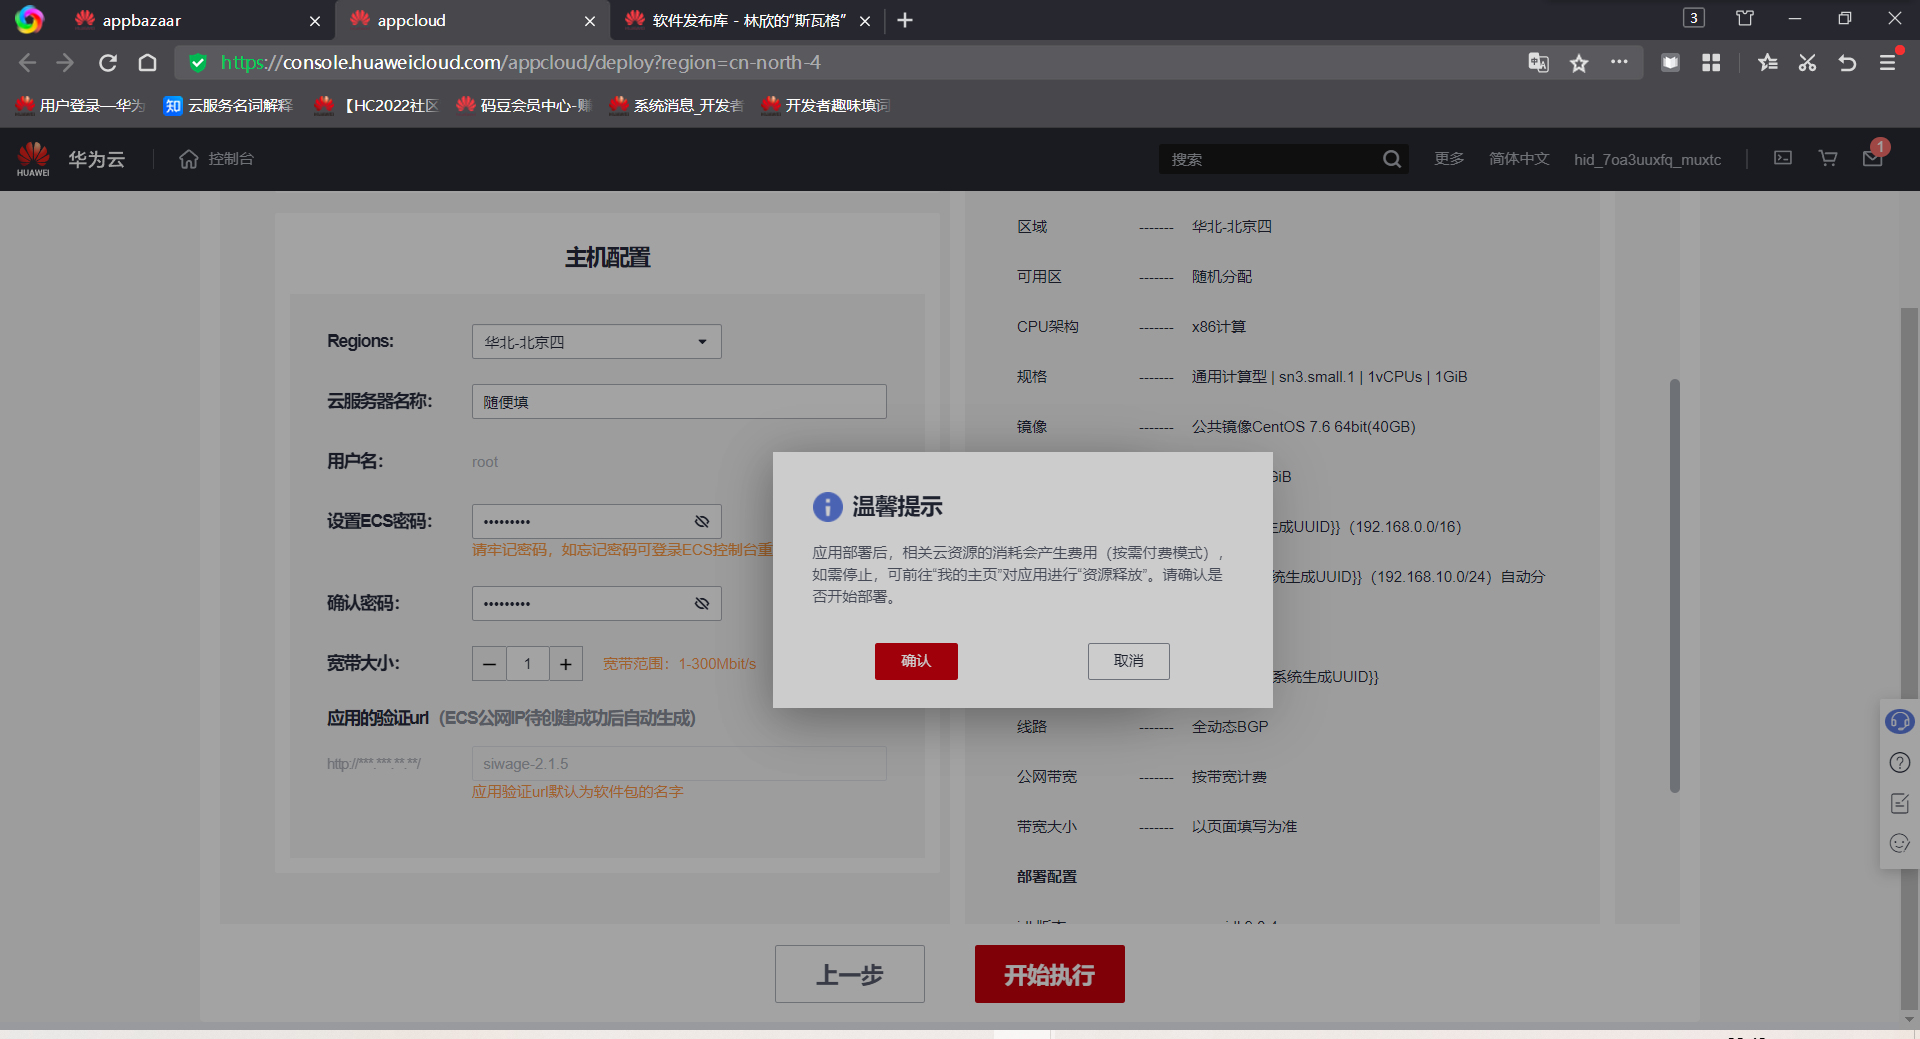Click the siwage-2.1.5 url field
Image resolution: width=1920 pixels, height=1039 pixels.
pyautogui.click(x=679, y=764)
